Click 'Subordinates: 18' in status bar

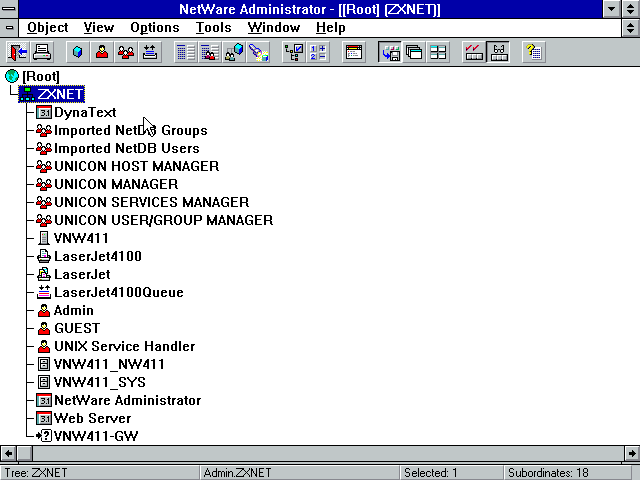(x=548, y=473)
